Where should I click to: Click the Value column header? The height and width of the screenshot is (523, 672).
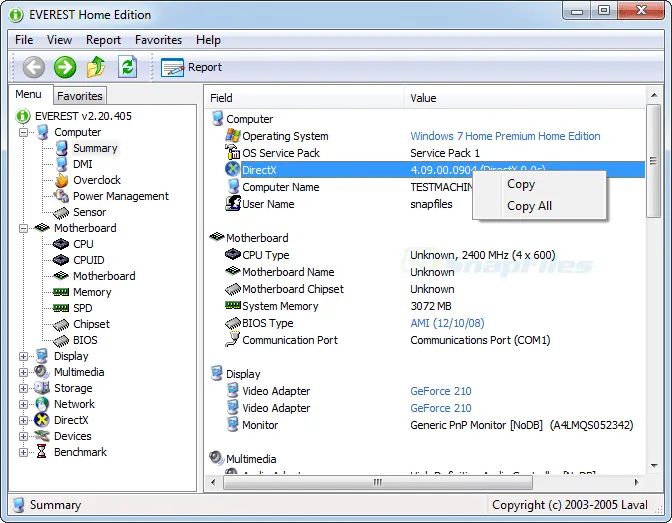[x=525, y=98]
